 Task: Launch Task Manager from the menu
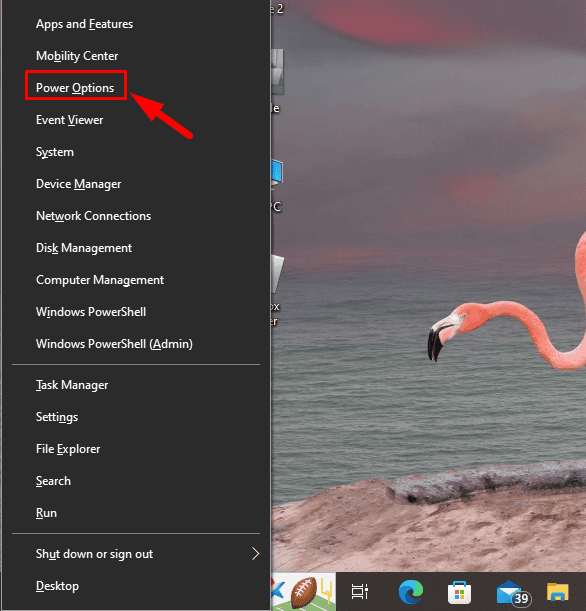(x=72, y=385)
